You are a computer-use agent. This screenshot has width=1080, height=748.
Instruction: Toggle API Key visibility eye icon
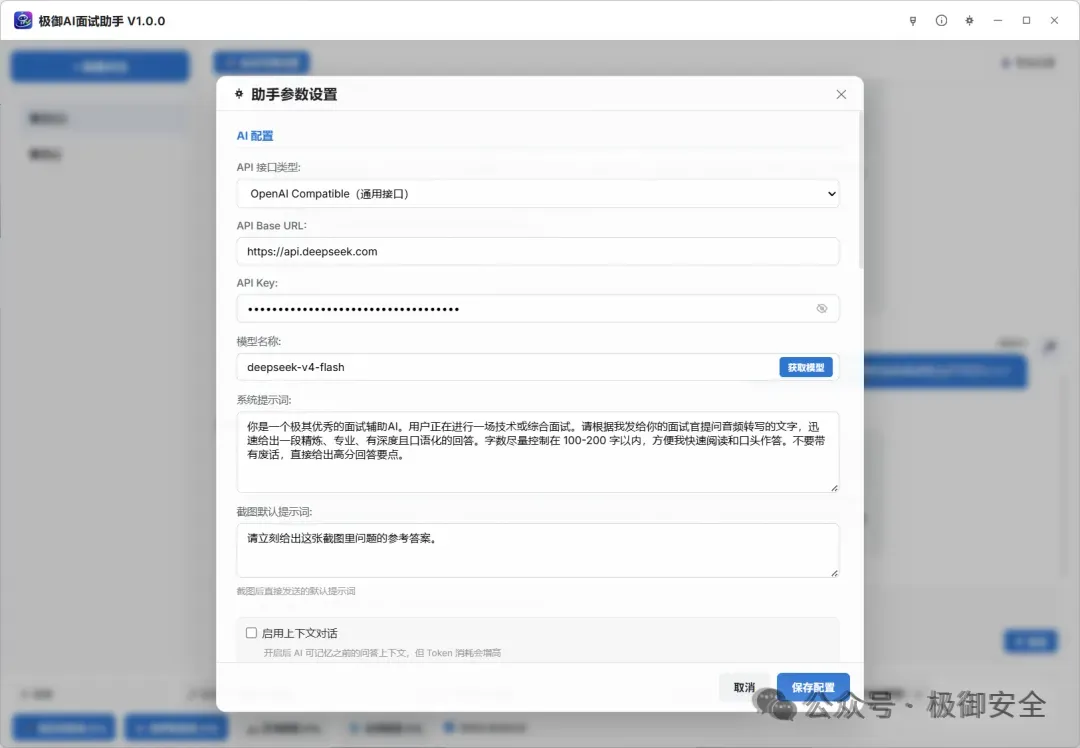822,309
